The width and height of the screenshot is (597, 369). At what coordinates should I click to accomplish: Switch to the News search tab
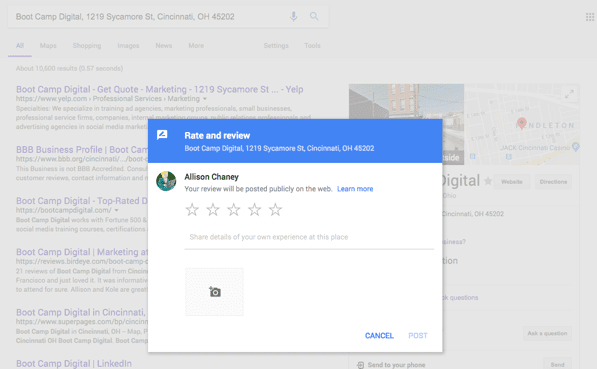pos(164,46)
